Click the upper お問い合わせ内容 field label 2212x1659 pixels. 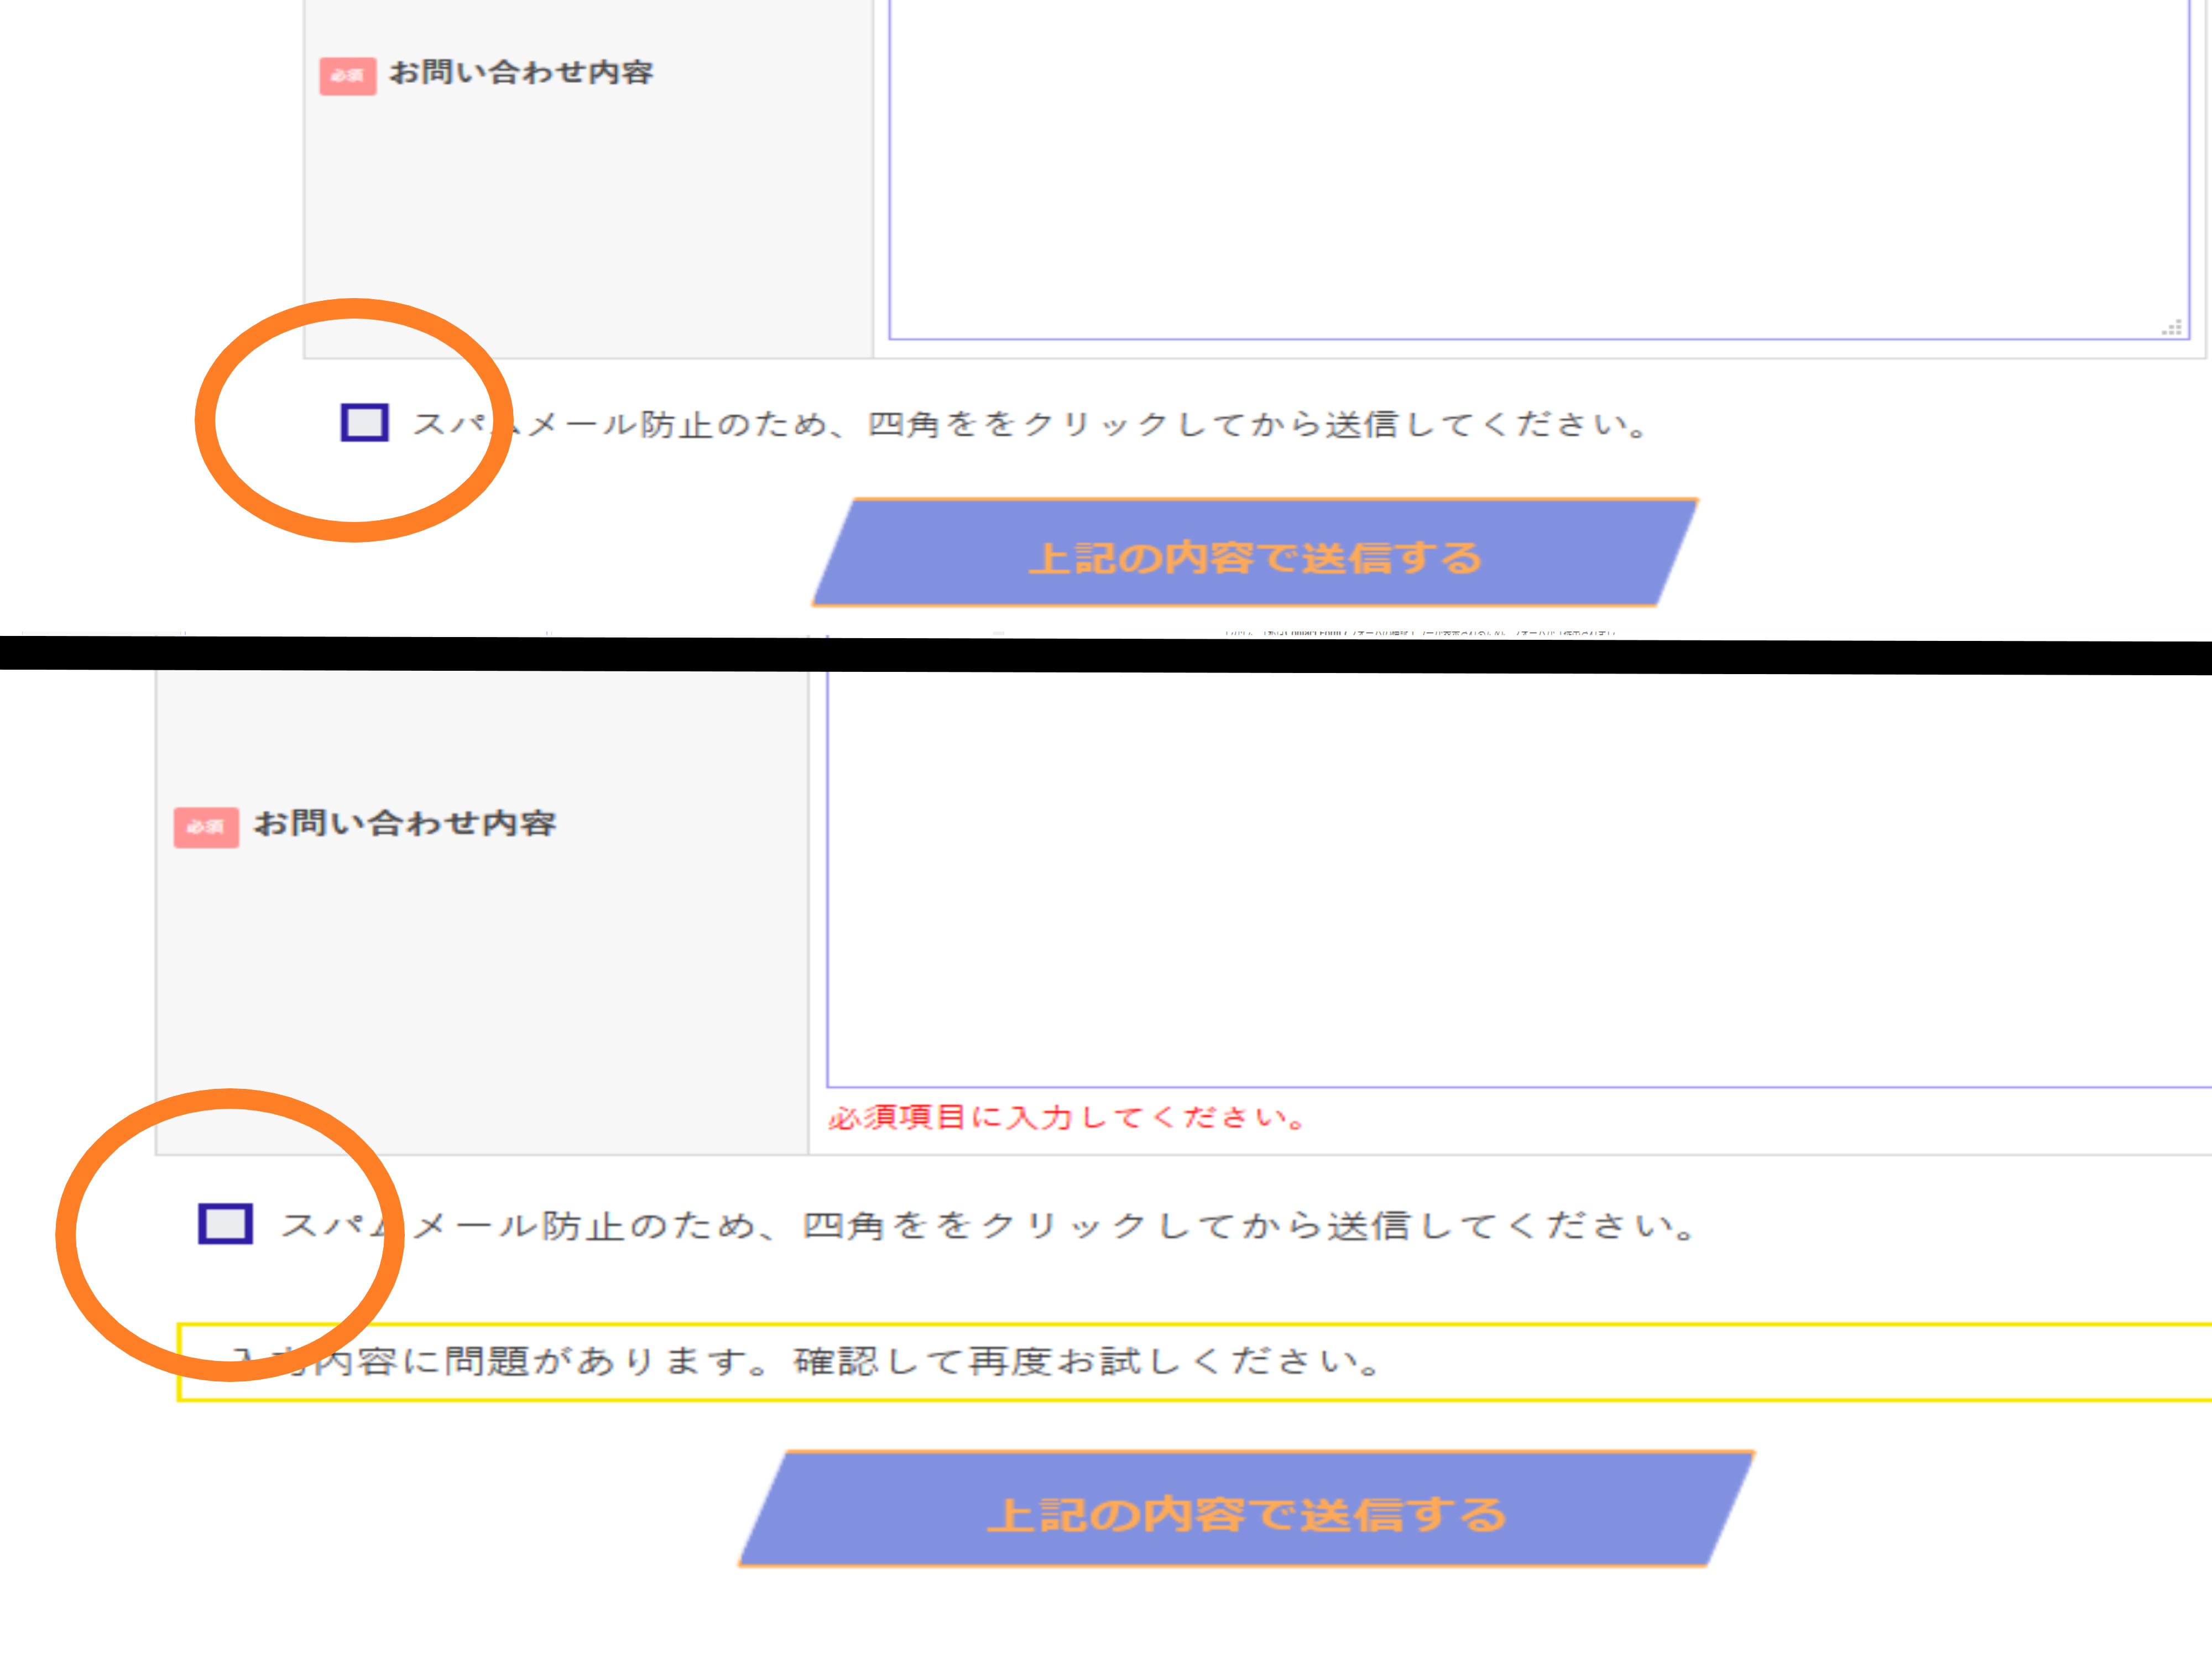point(521,73)
